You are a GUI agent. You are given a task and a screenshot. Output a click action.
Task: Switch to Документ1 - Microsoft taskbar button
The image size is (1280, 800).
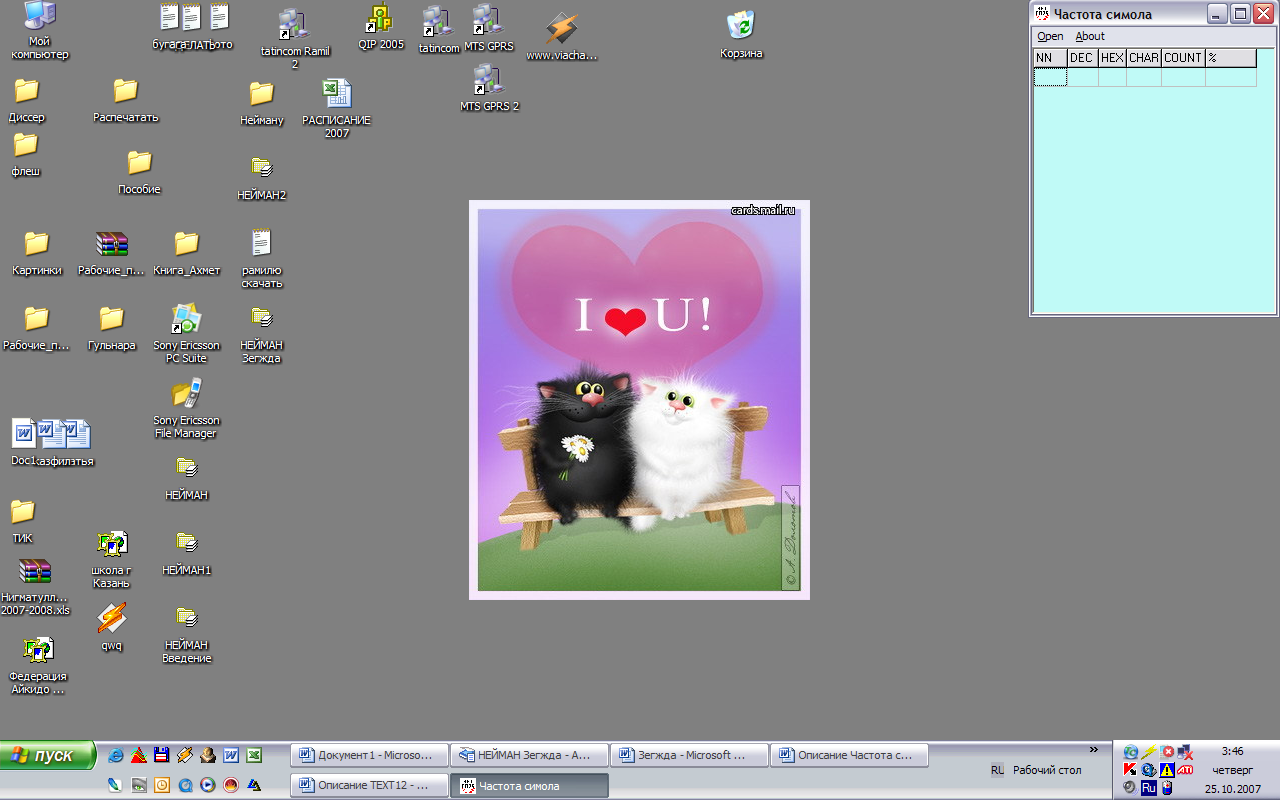[369, 755]
